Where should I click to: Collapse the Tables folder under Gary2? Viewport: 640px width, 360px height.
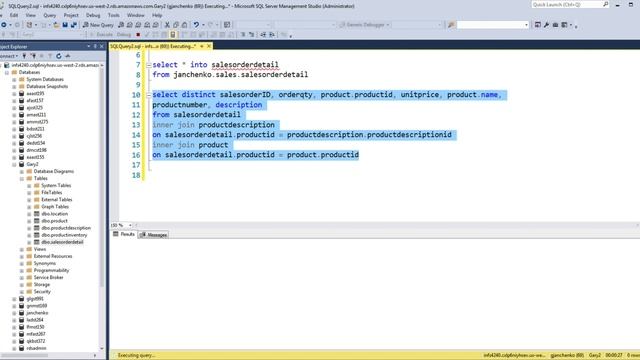tap(22, 178)
